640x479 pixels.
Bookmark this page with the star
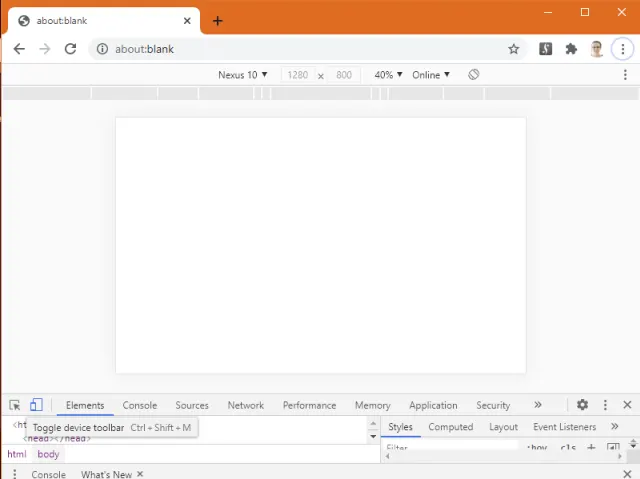[x=514, y=49]
